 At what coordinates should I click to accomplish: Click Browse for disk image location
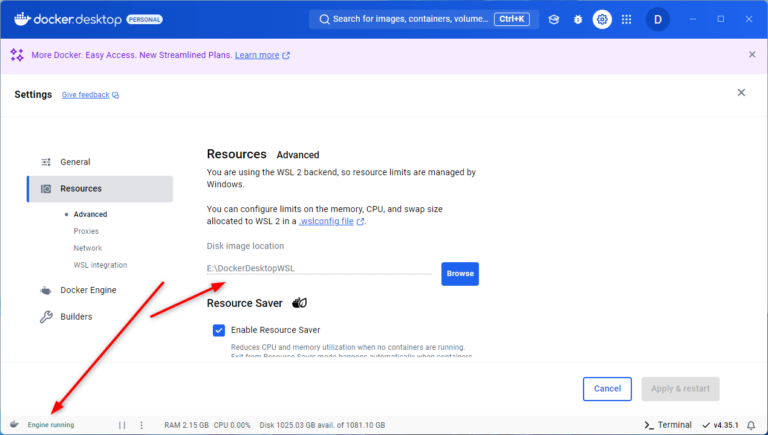[460, 273]
